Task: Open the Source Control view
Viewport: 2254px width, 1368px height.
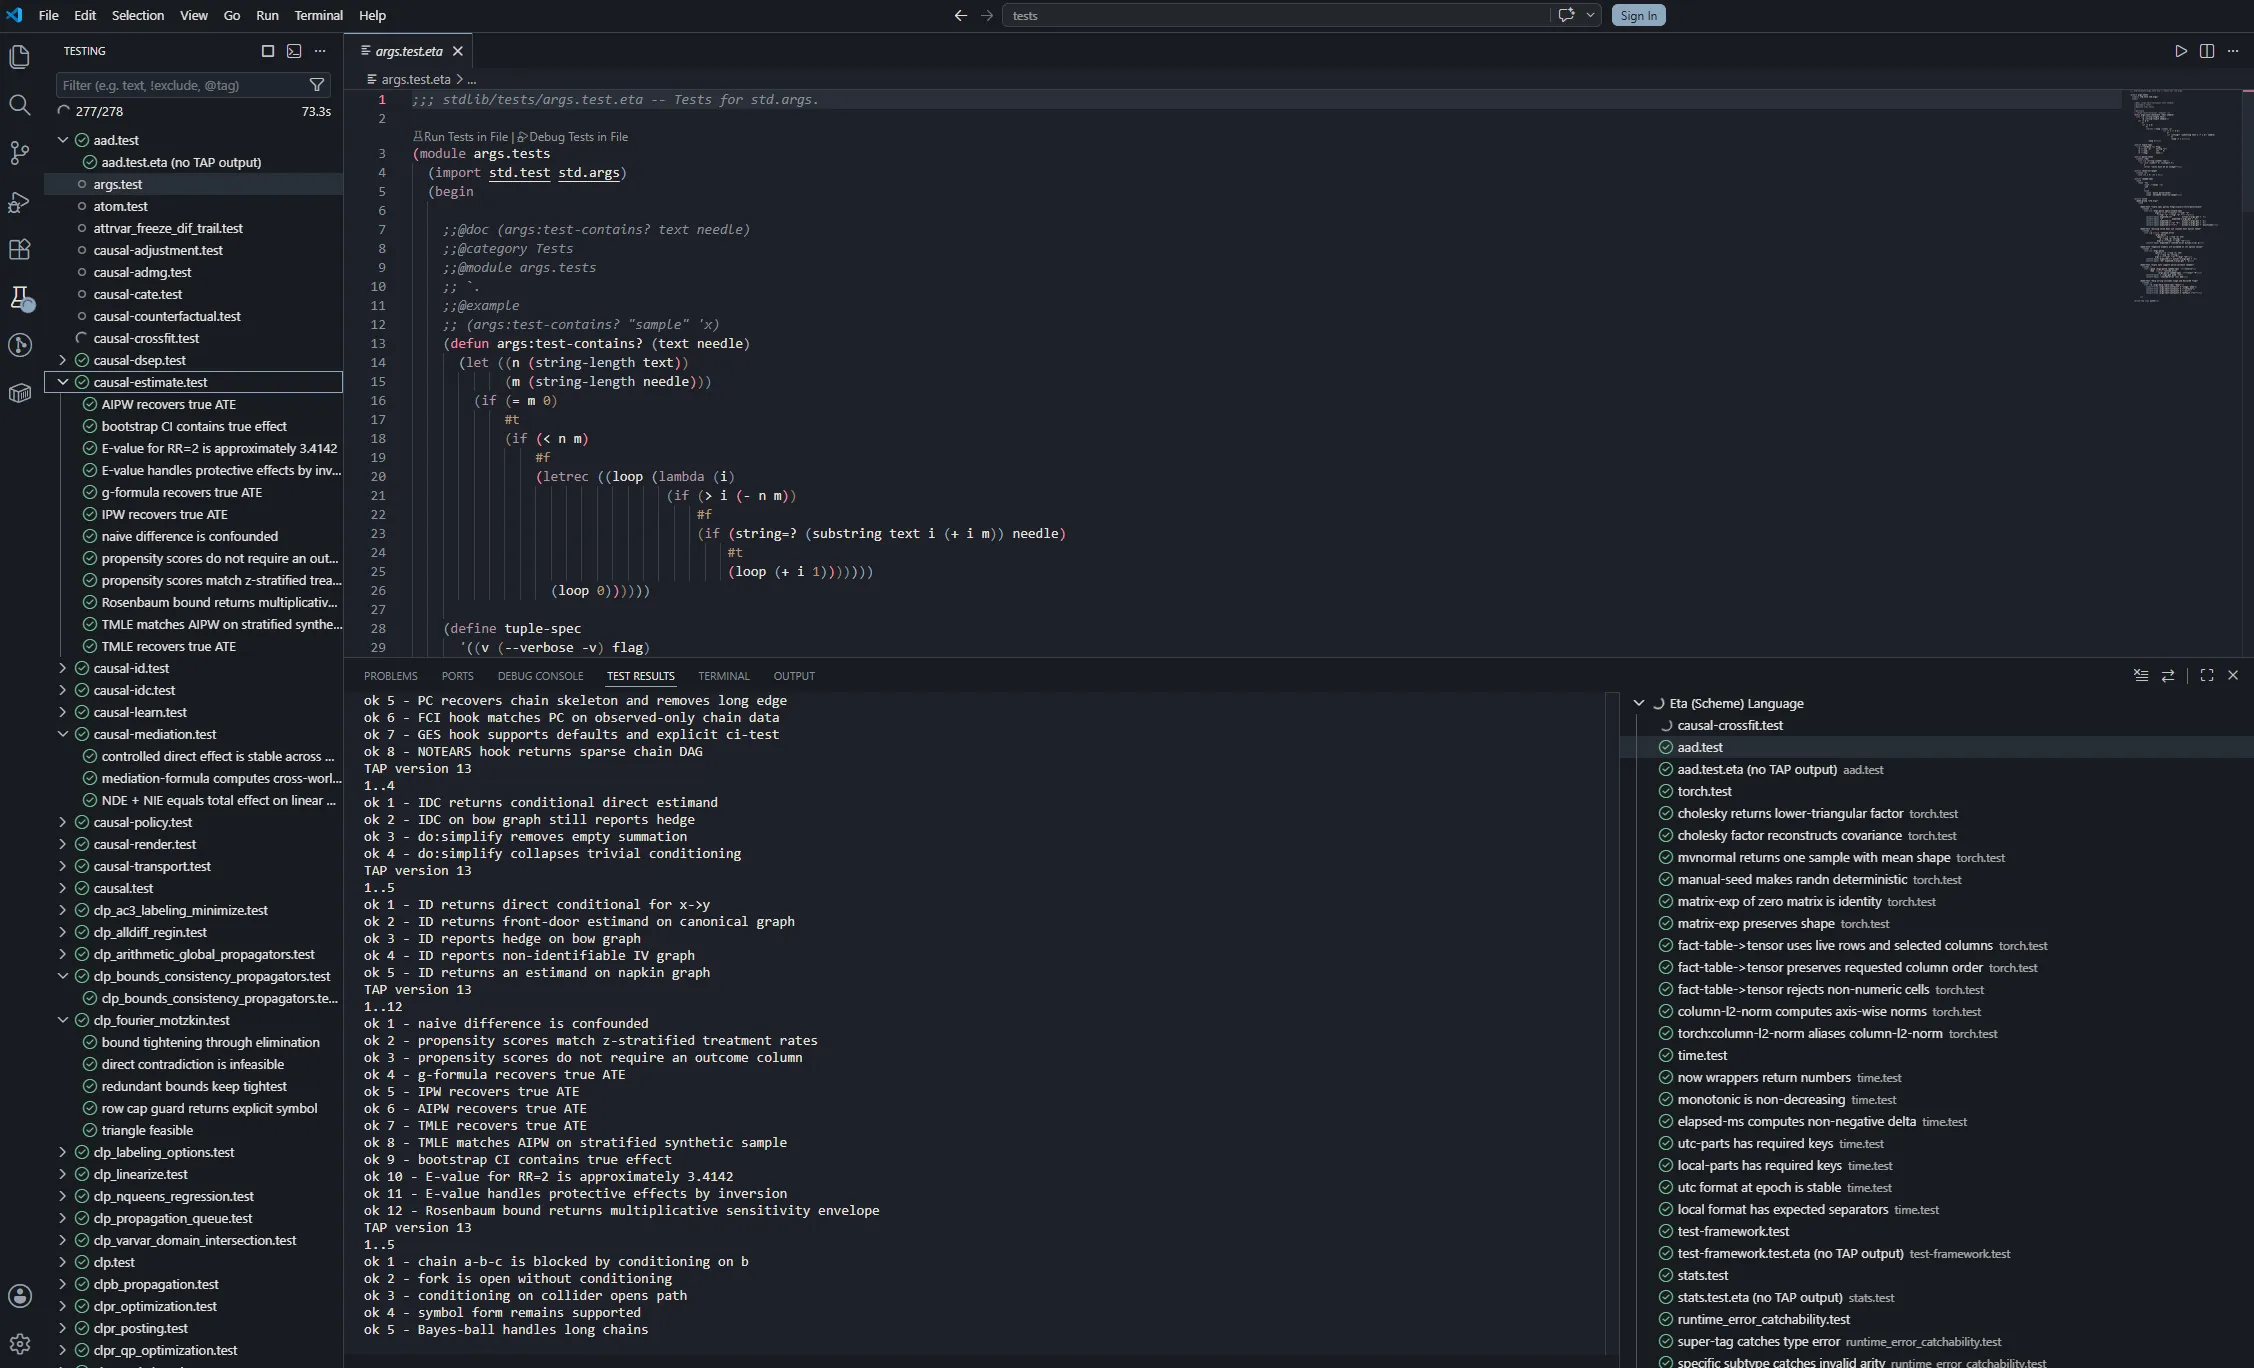Action: [20, 153]
